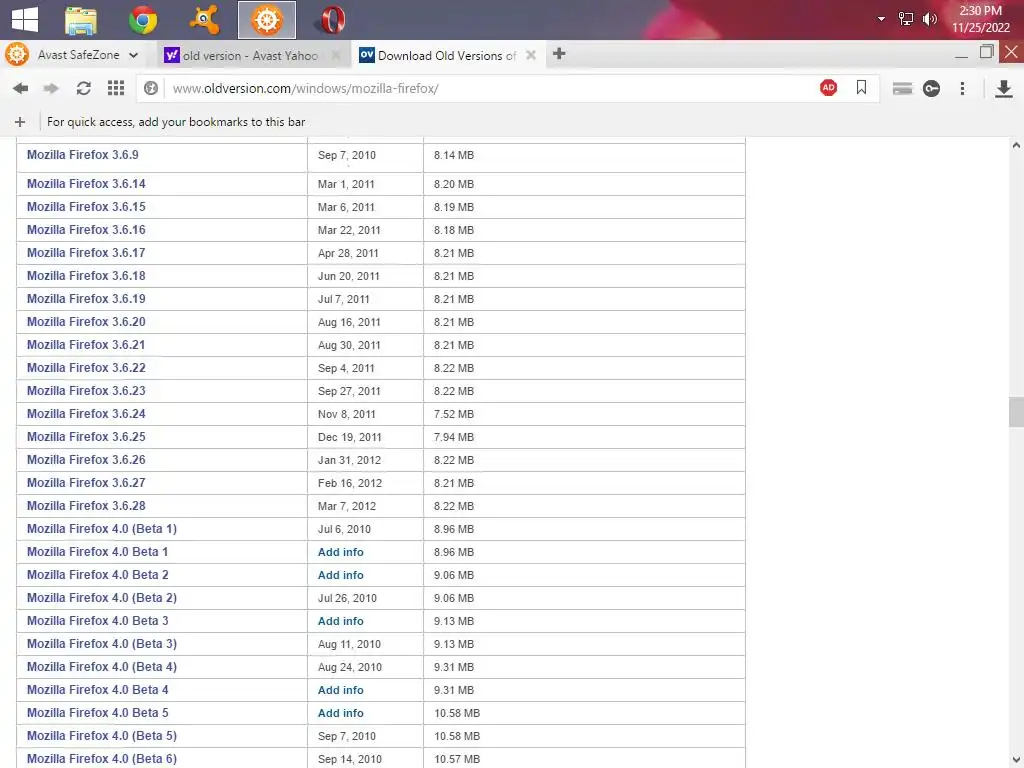Select the 7.52 MB size cell
The height and width of the screenshot is (768, 1024).
pyautogui.click(x=584, y=414)
